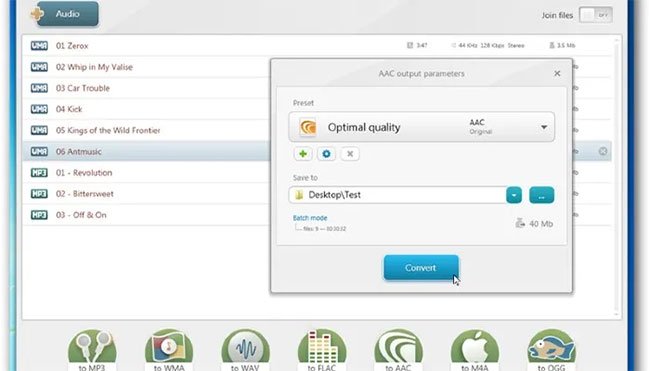This screenshot has height=371, width=650.
Task: Click the Desktop\Test save path field
Action: click(397, 195)
